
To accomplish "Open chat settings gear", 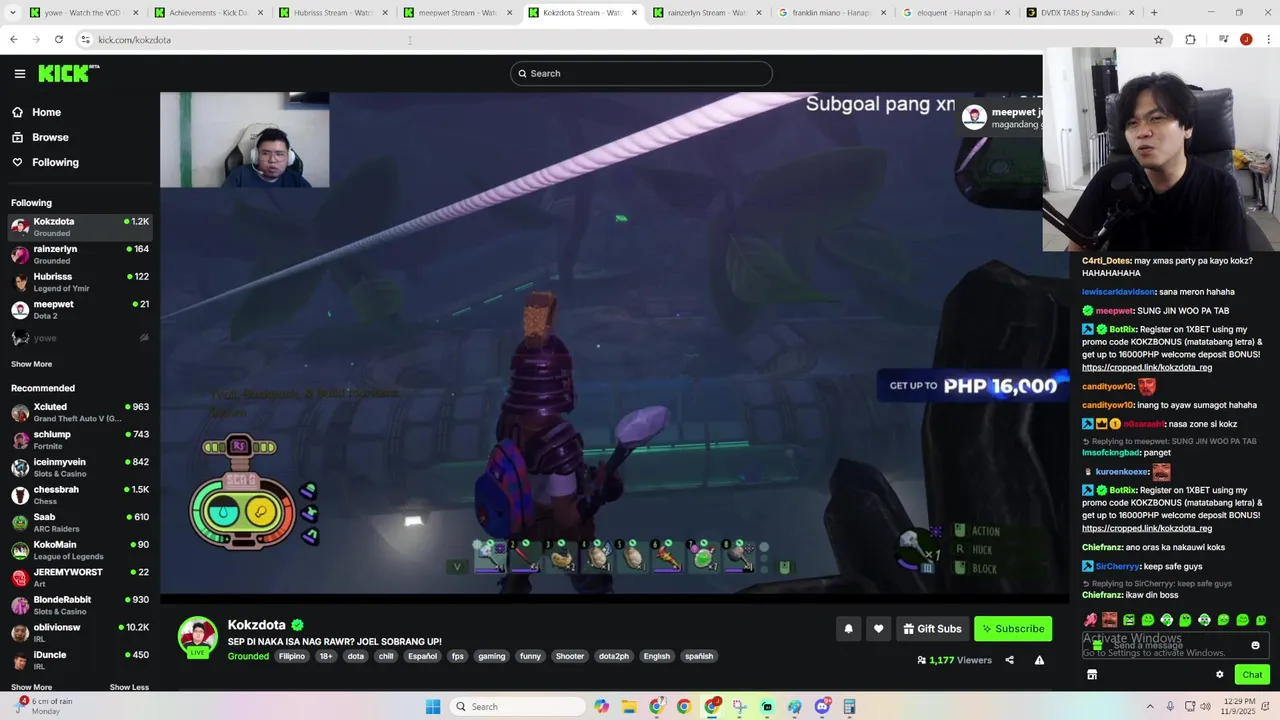I will pyautogui.click(x=1220, y=675).
